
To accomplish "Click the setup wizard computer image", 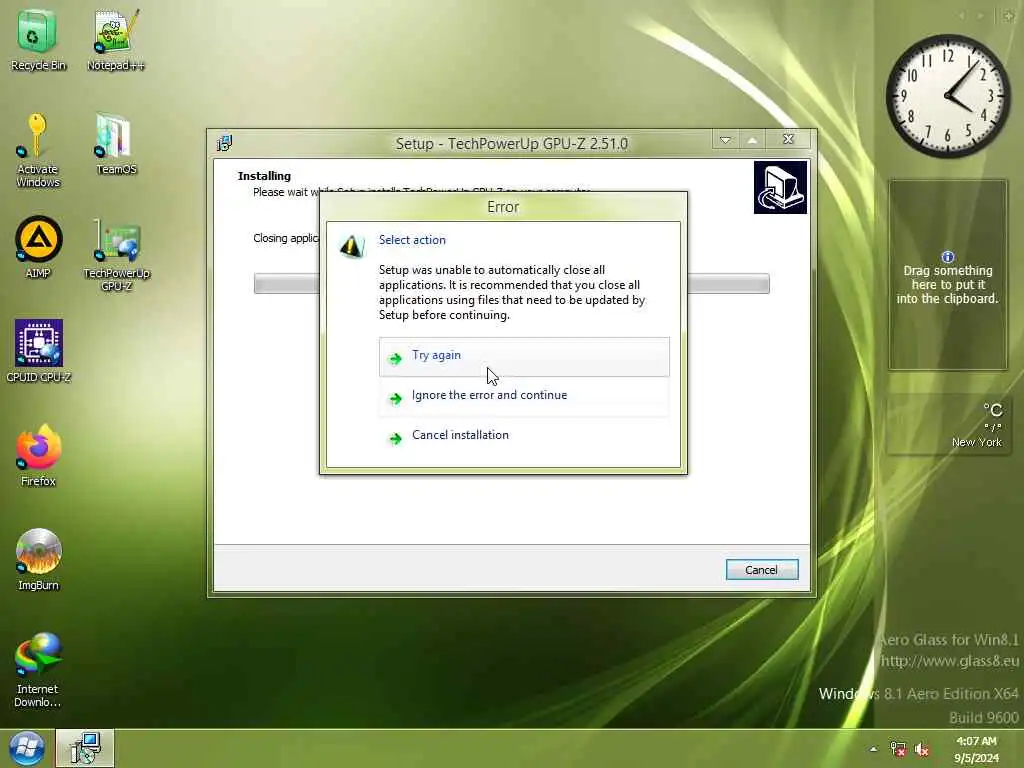I will (780, 187).
